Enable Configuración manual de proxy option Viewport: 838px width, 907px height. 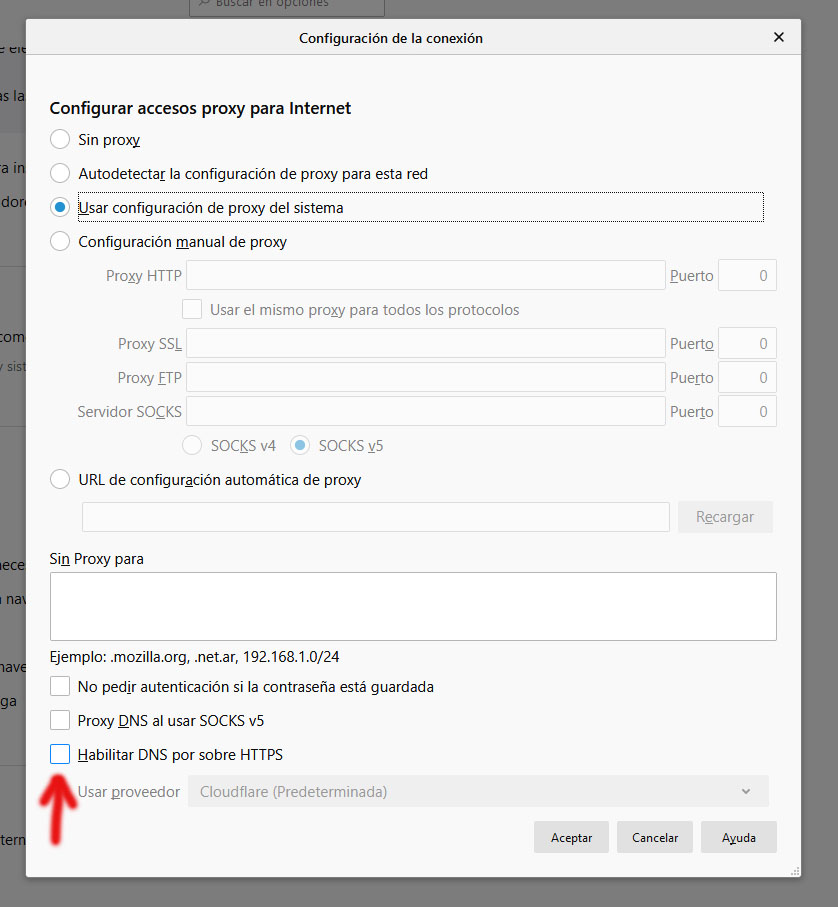click(60, 242)
